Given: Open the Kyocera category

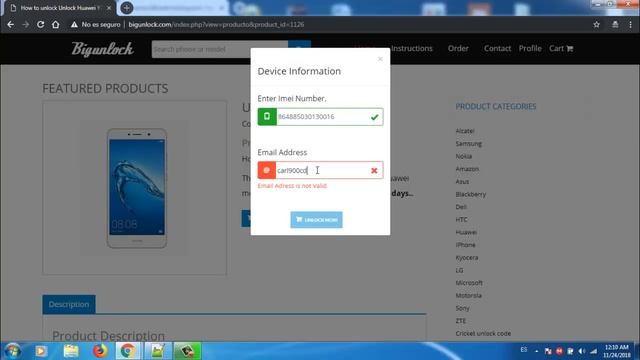Looking at the screenshot, I should click(x=467, y=258).
